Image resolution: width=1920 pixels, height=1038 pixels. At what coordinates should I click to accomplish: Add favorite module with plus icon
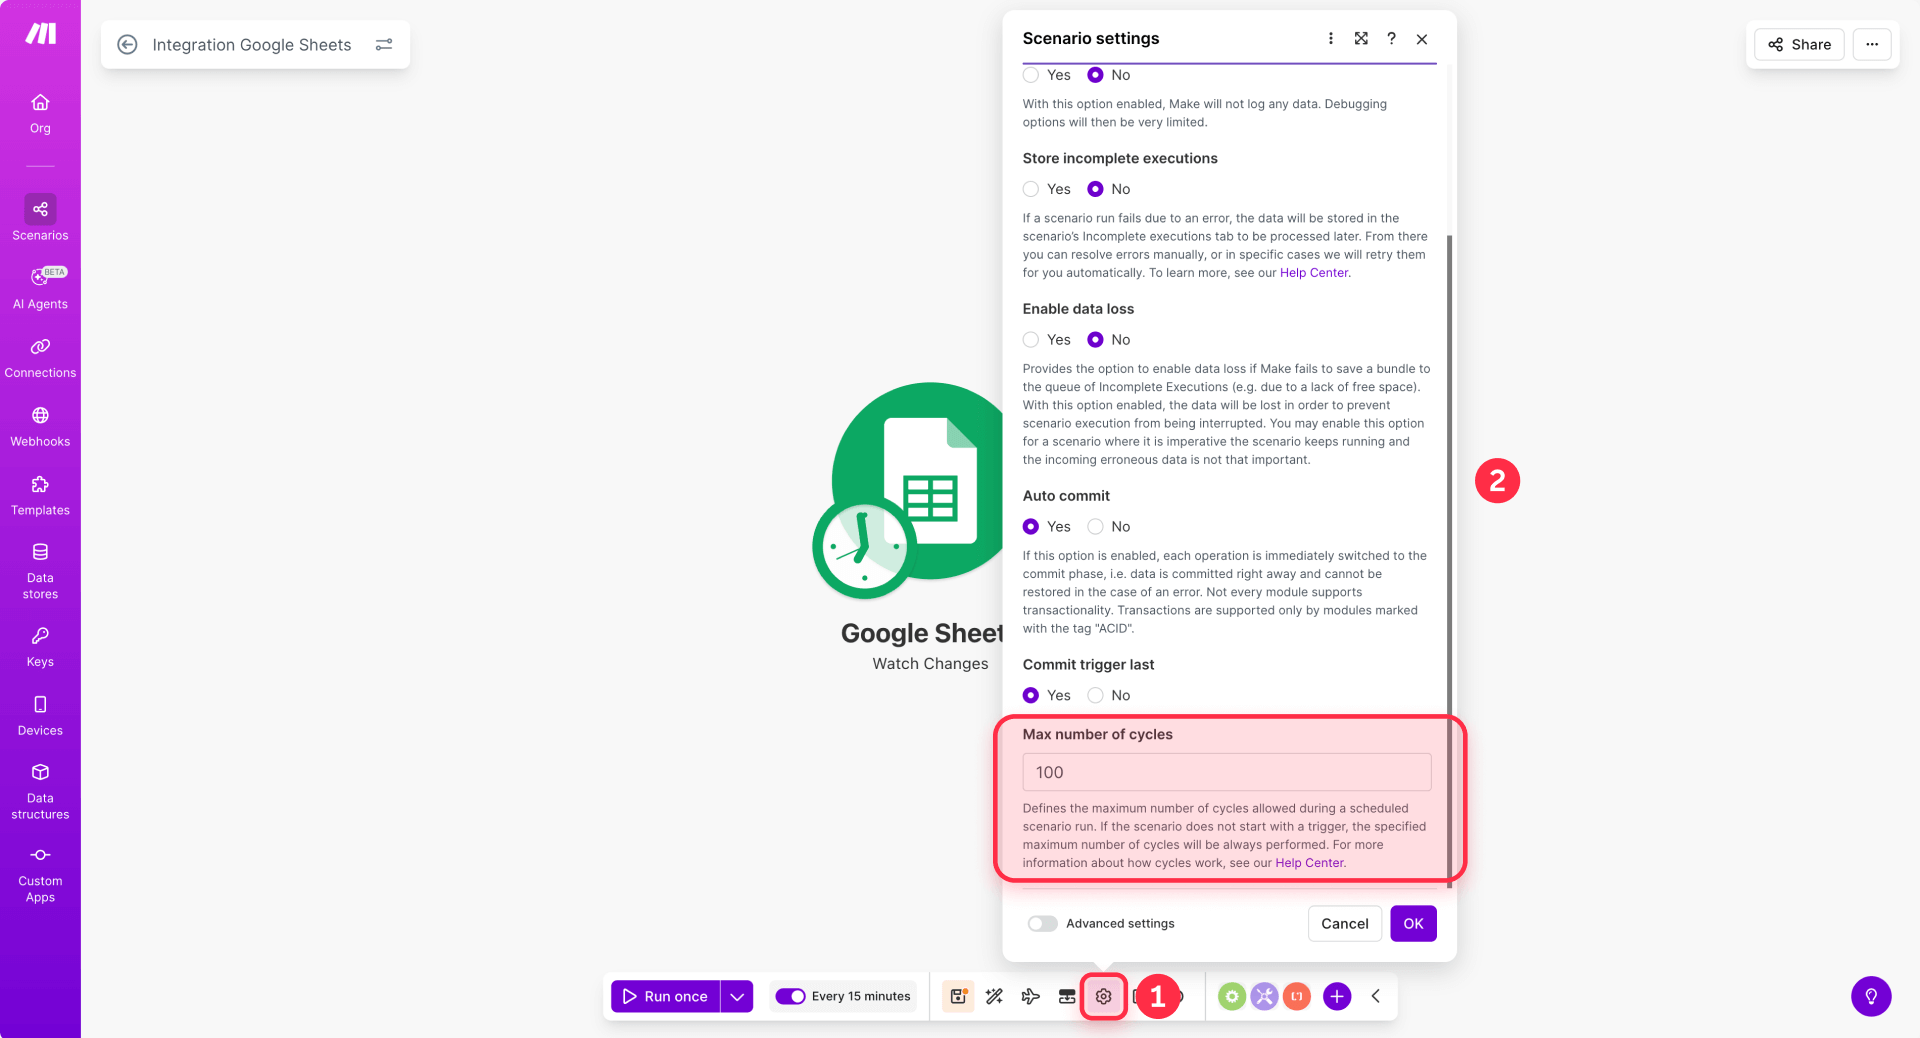point(1337,996)
